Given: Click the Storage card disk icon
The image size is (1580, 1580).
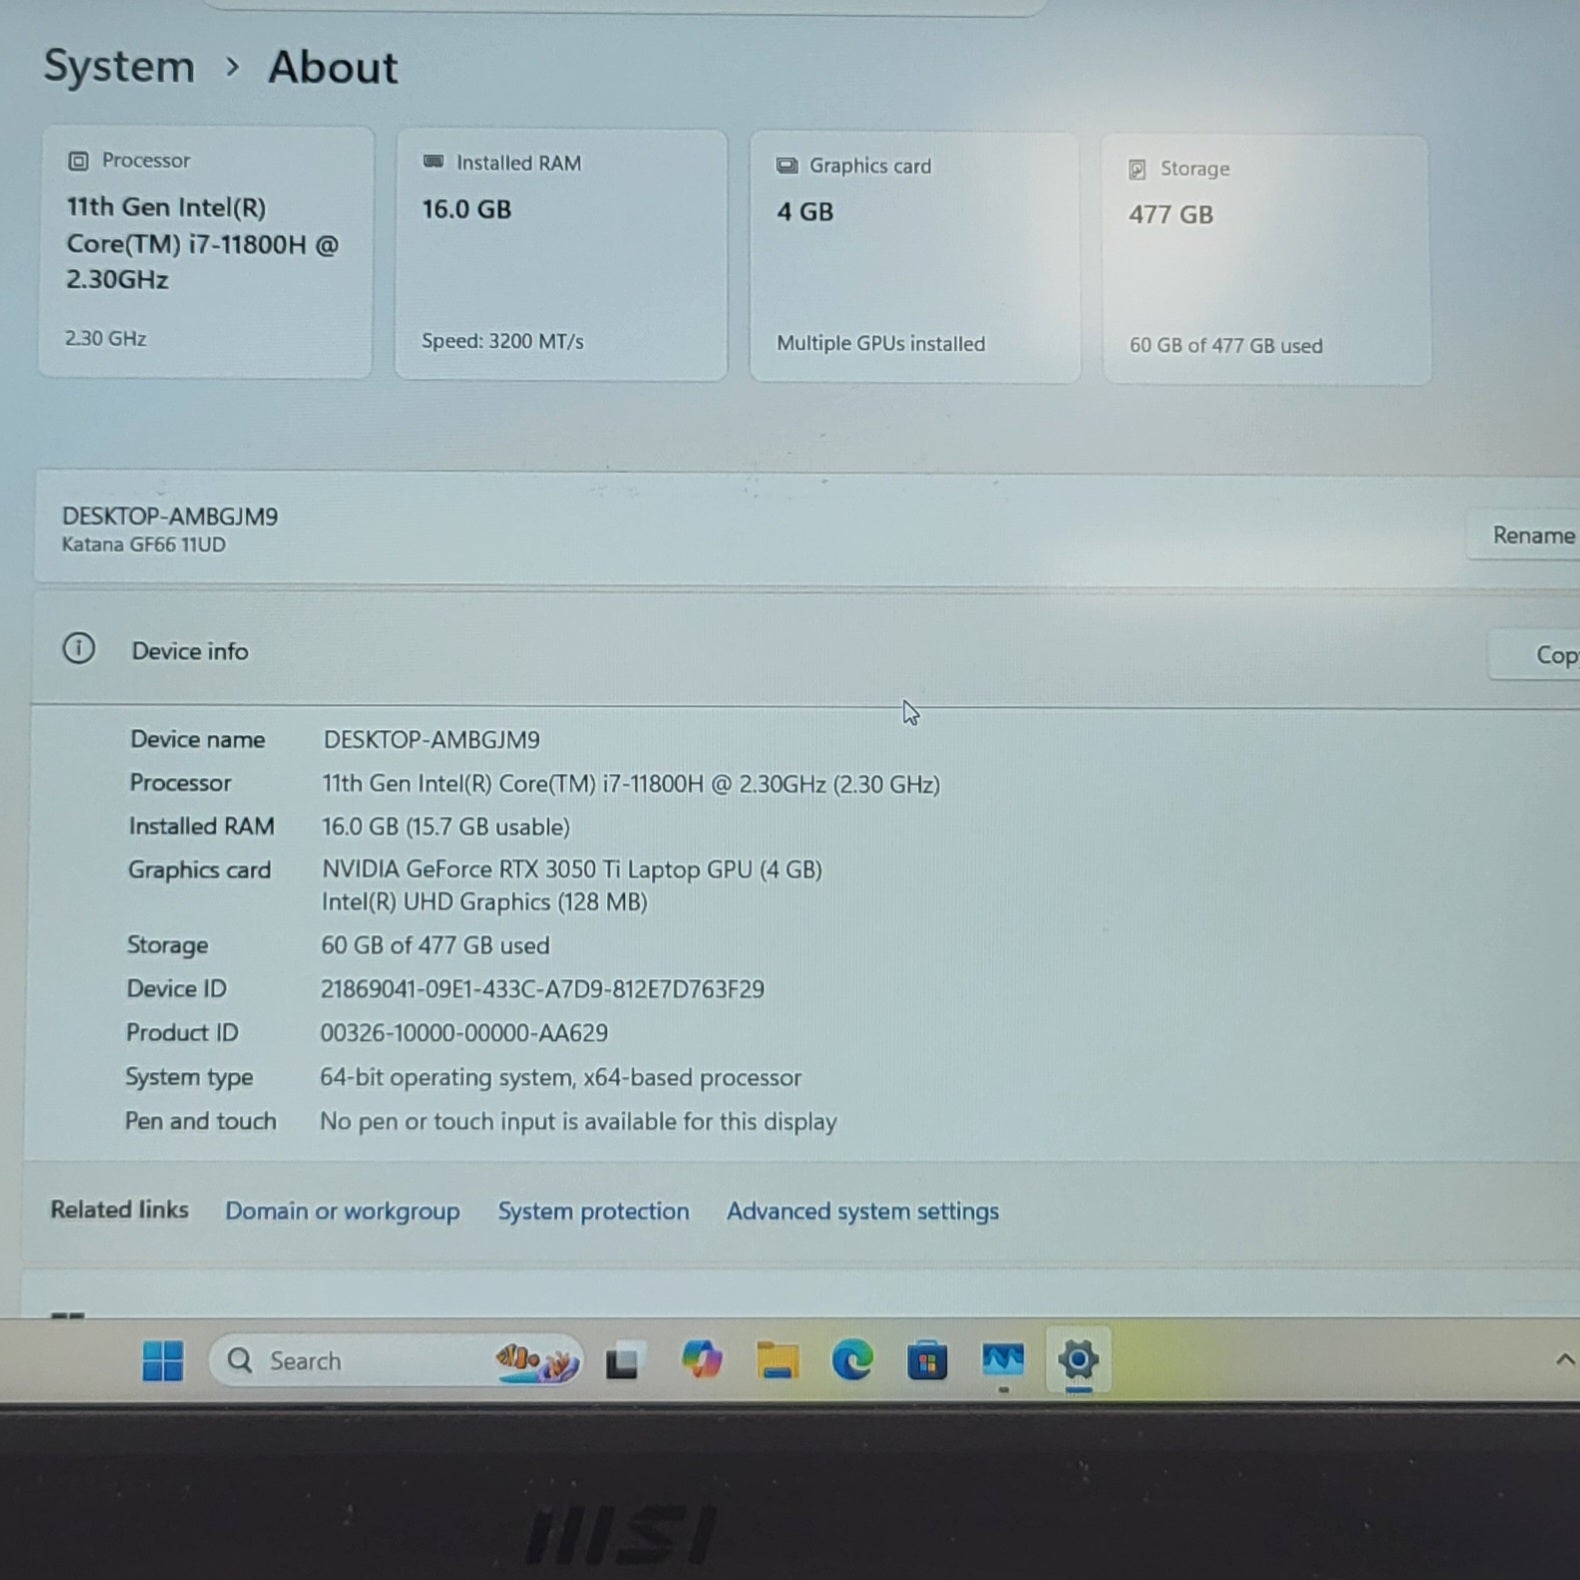Looking at the screenshot, I should click(x=1137, y=169).
